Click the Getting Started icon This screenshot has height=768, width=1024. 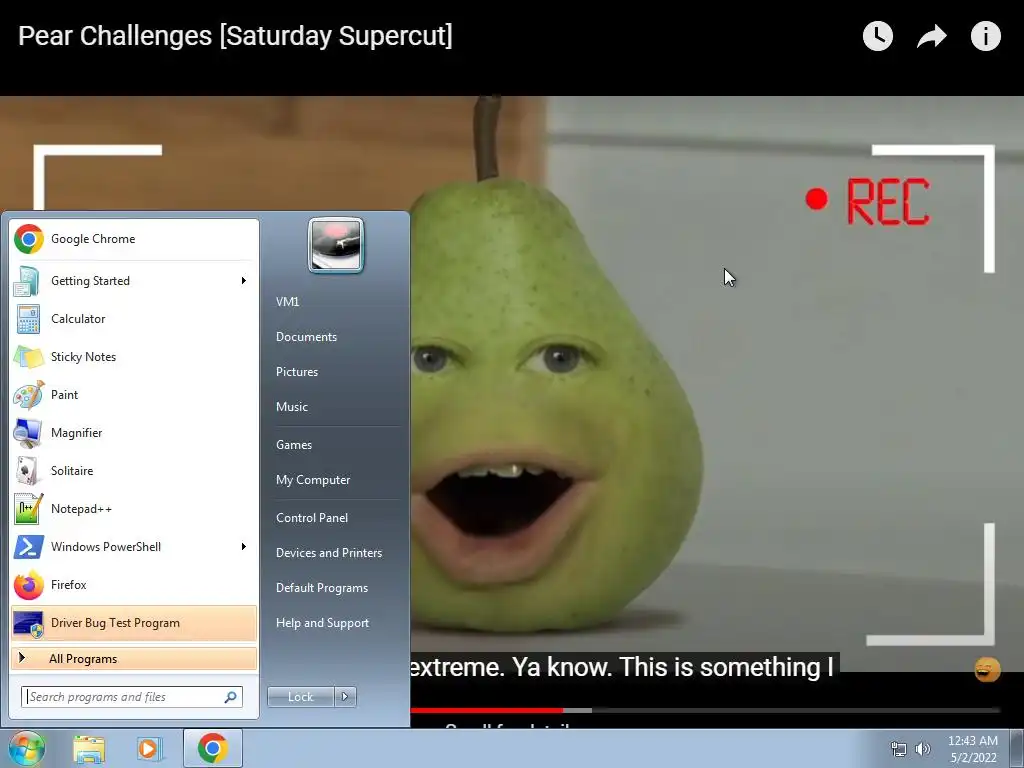[x=28, y=281]
